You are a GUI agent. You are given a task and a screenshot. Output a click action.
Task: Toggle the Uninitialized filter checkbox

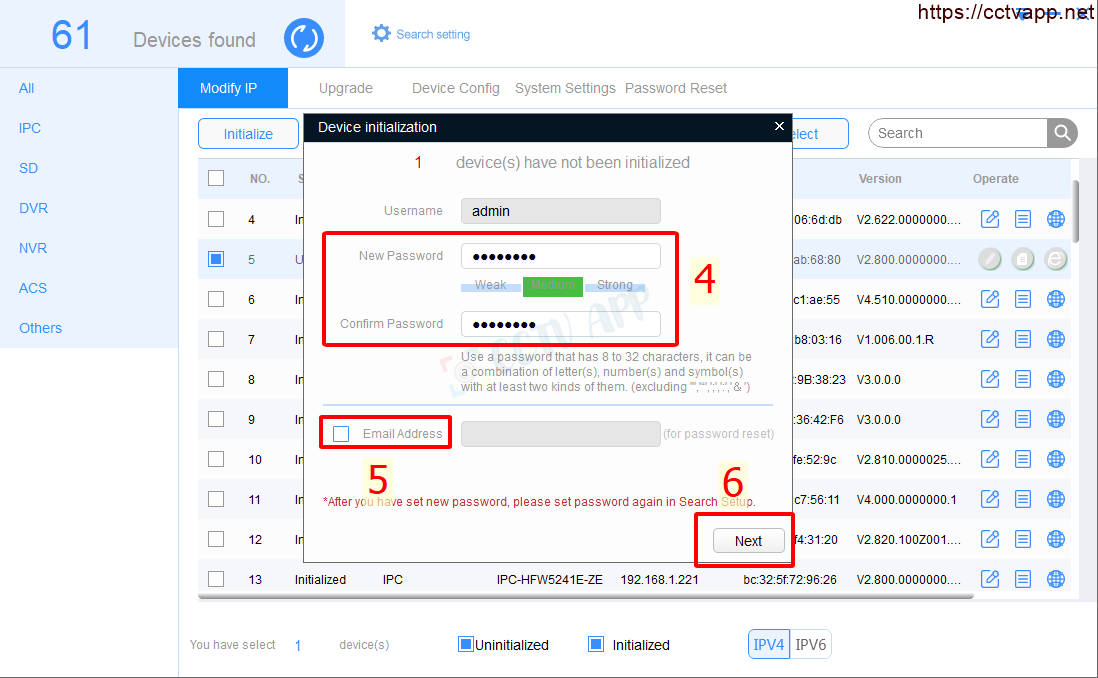point(465,644)
